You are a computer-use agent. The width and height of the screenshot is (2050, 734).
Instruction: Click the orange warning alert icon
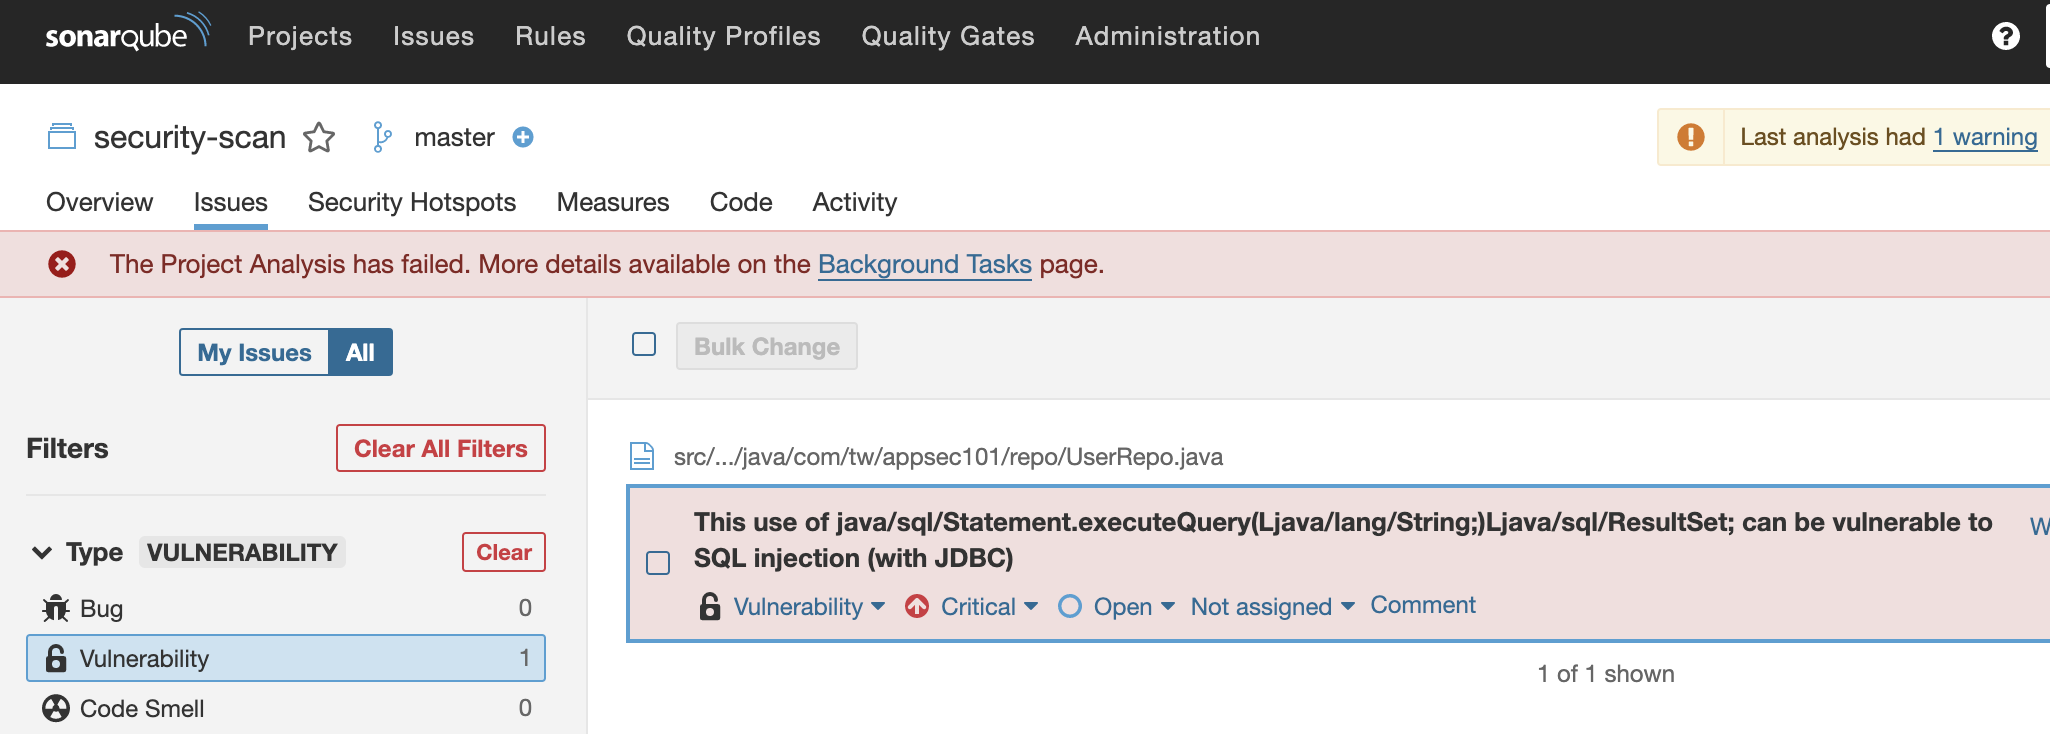(1691, 137)
